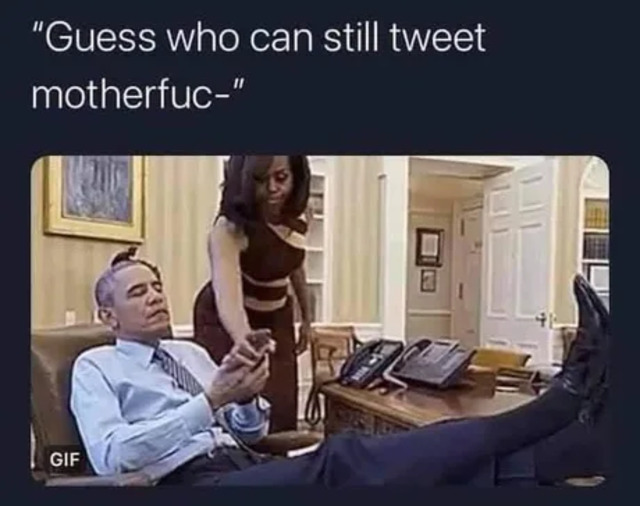This screenshot has width=640, height=506.
Task: Click the gold-framed painting on the wall
Action: coord(95,198)
